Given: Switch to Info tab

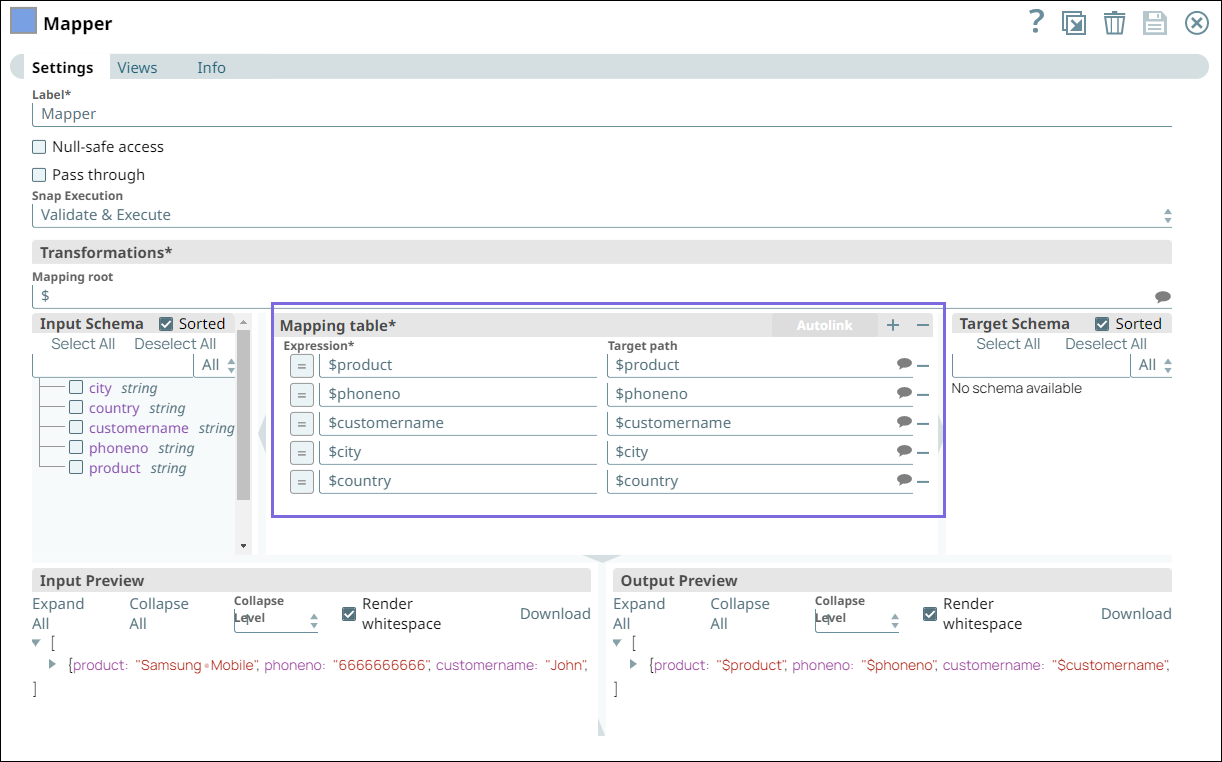Looking at the screenshot, I should [x=211, y=68].
